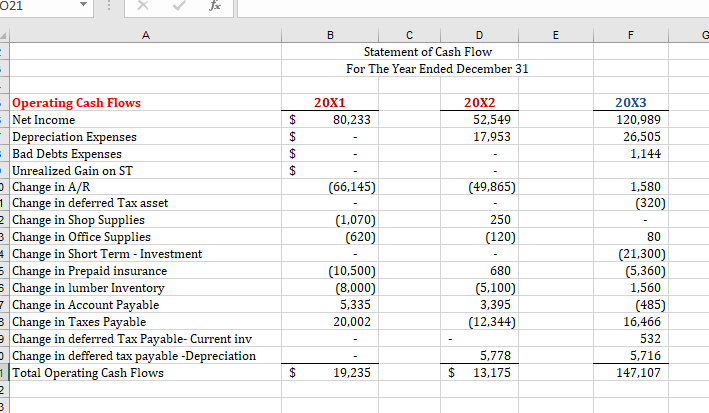Click into the formula bar input

[473, 7]
